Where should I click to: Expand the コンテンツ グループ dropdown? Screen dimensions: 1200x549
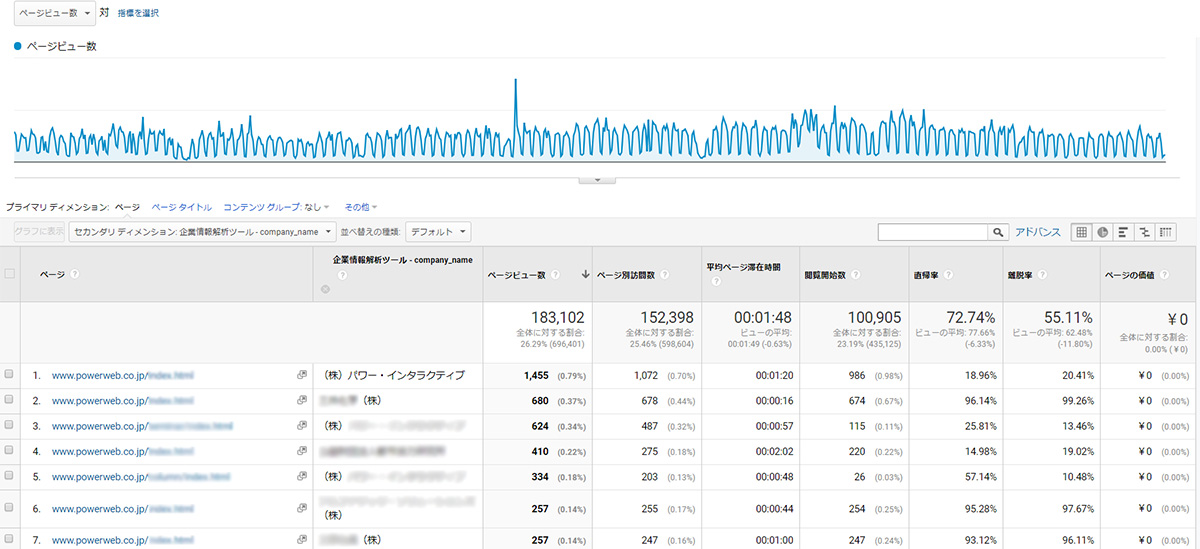[276, 207]
